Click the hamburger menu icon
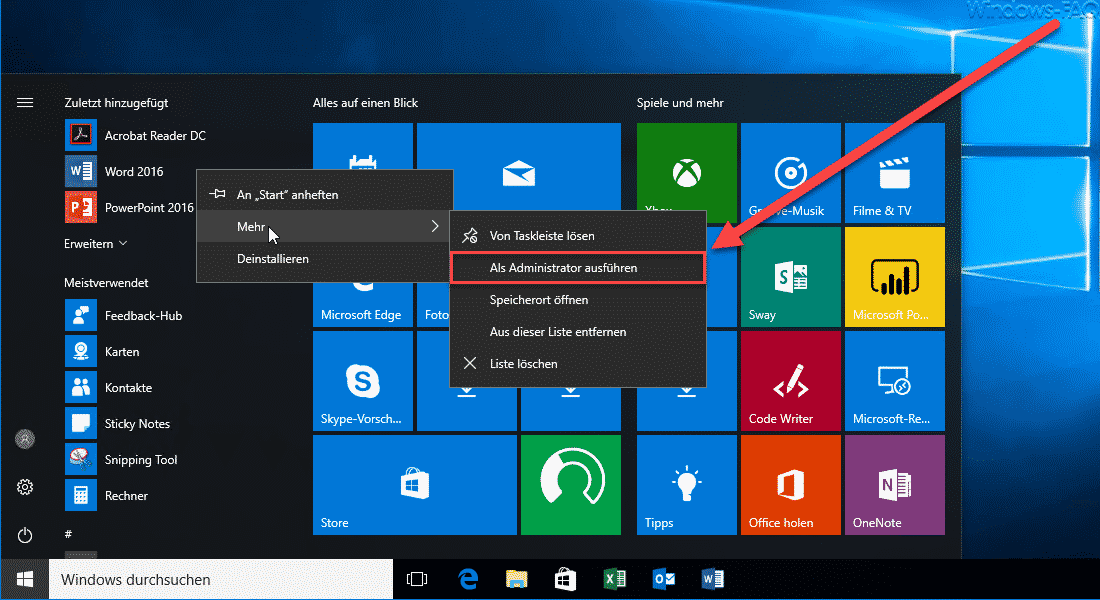The width and height of the screenshot is (1100, 600). 25,102
